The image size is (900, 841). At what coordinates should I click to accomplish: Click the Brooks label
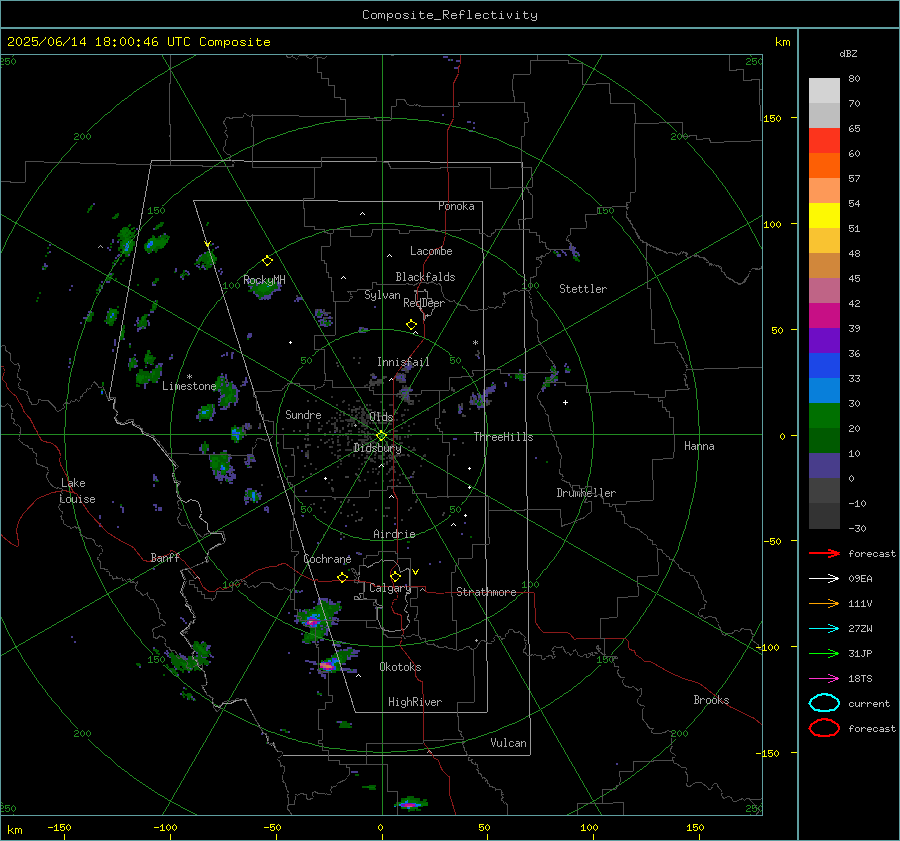(711, 700)
